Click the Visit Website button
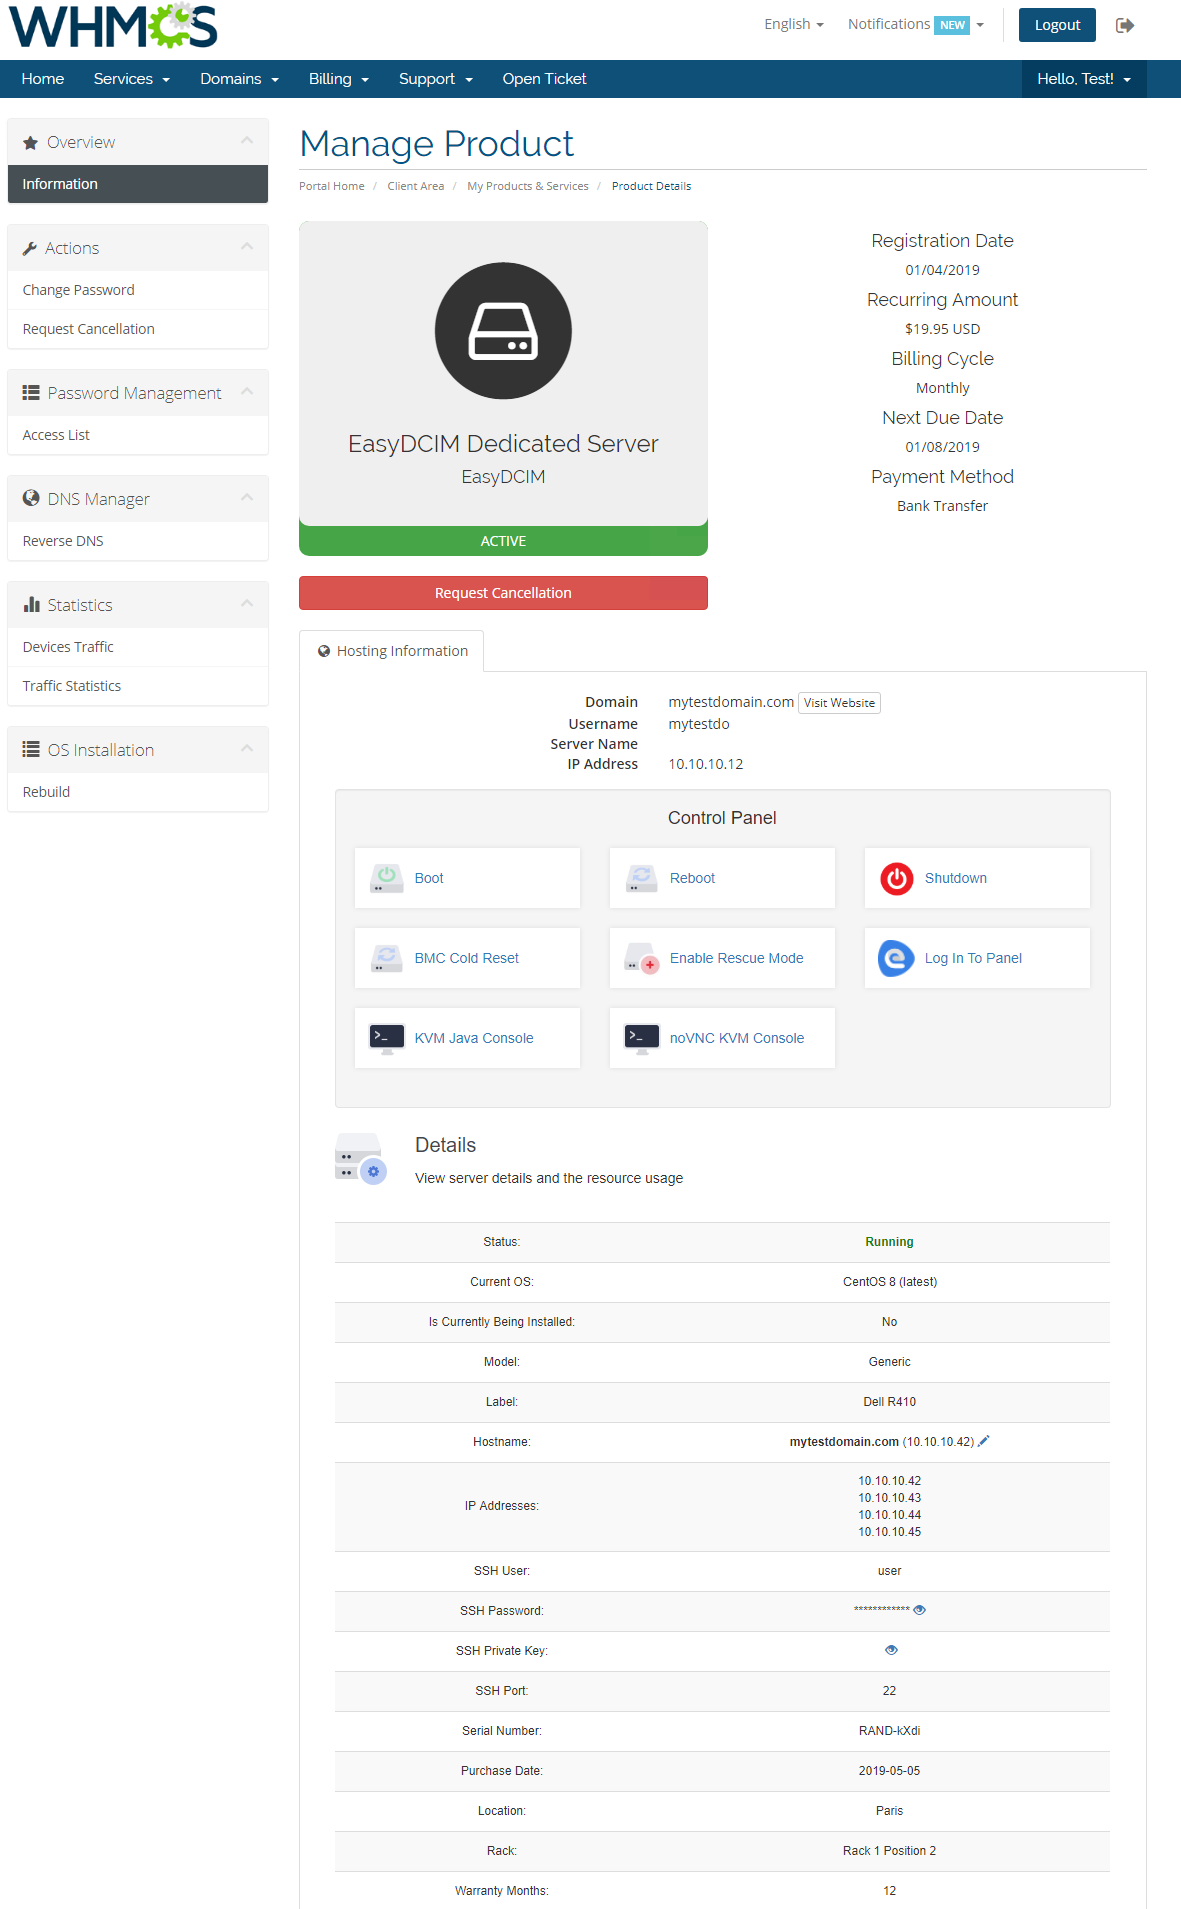This screenshot has width=1181, height=1909. click(x=839, y=703)
